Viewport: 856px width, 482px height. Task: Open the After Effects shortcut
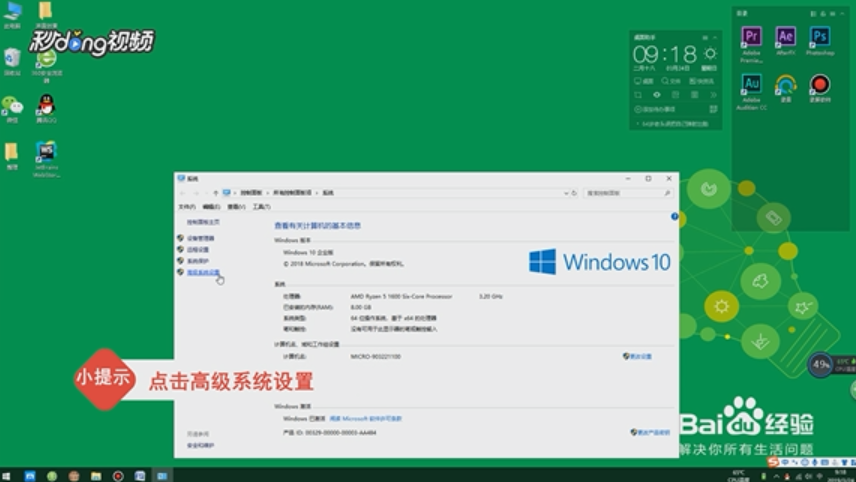pos(786,40)
